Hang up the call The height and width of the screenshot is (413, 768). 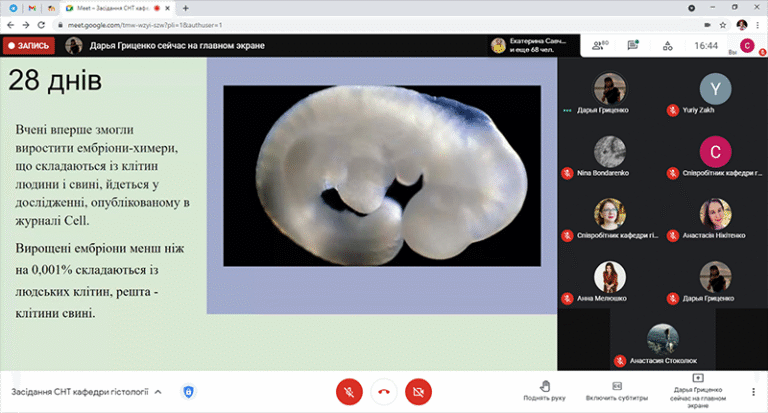coord(383,392)
